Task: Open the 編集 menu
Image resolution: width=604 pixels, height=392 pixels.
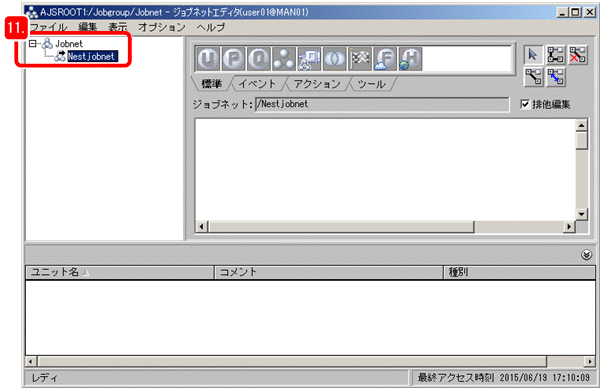Action: point(87,27)
